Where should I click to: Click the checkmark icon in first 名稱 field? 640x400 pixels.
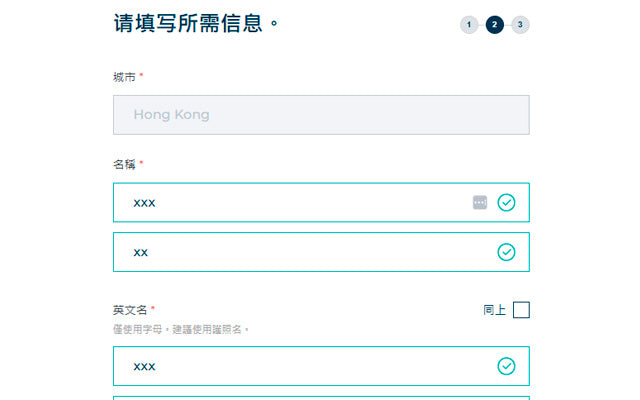click(x=506, y=202)
